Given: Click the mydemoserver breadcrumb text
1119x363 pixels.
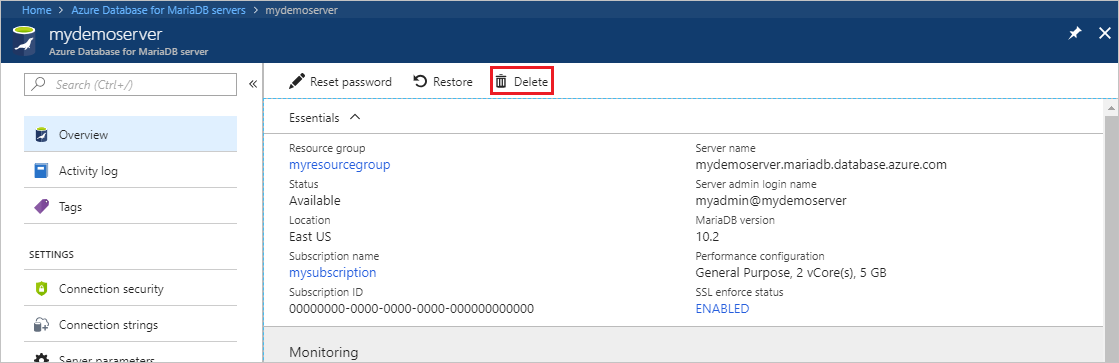Looking at the screenshot, I should 301,11.
